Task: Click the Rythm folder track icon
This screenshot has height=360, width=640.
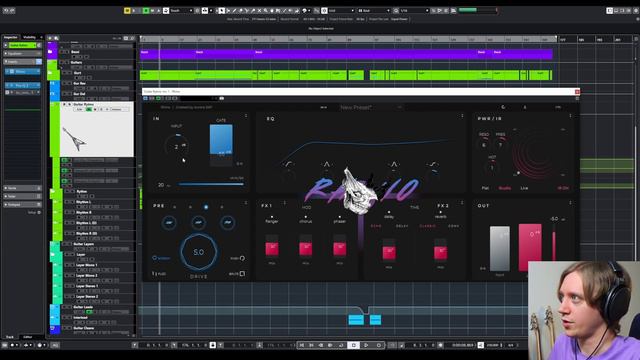Action: [x=52, y=191]
